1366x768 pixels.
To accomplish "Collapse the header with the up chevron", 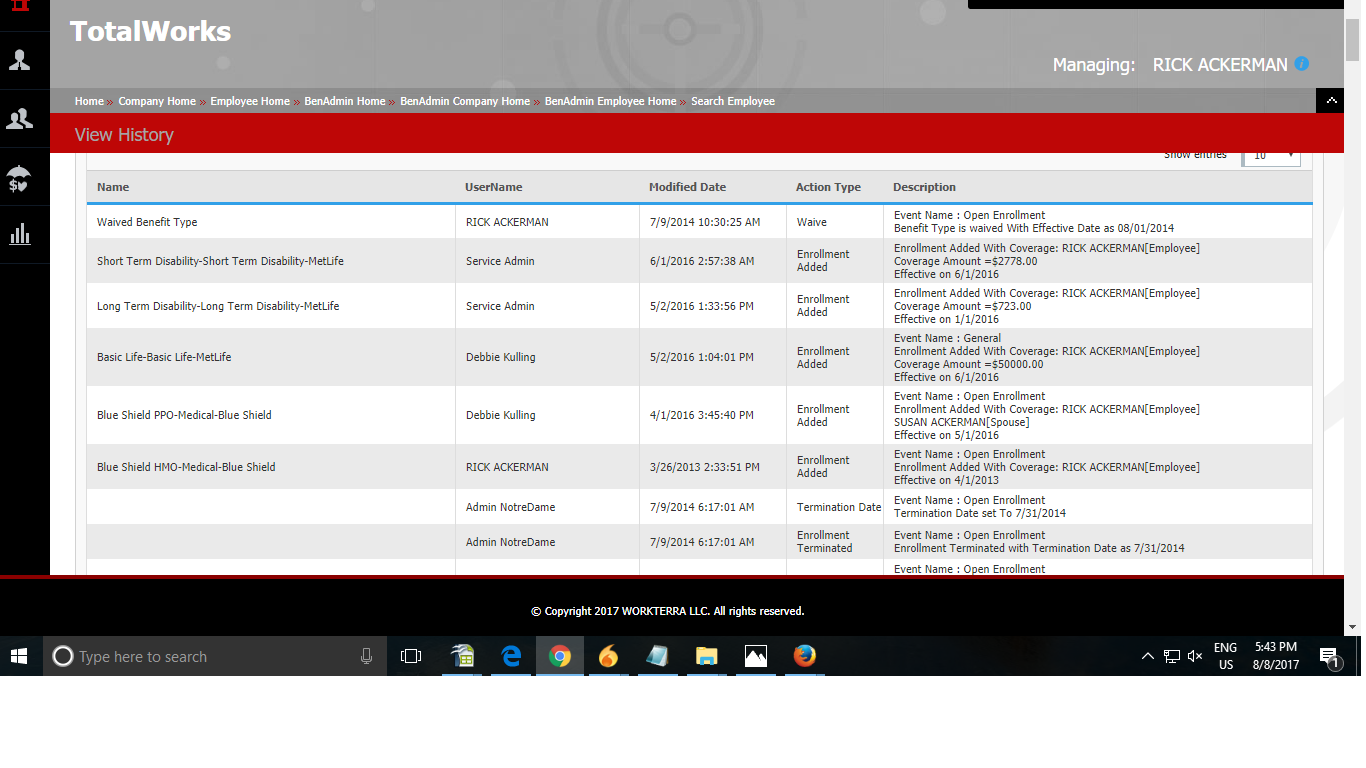I will click(1331, 100).
